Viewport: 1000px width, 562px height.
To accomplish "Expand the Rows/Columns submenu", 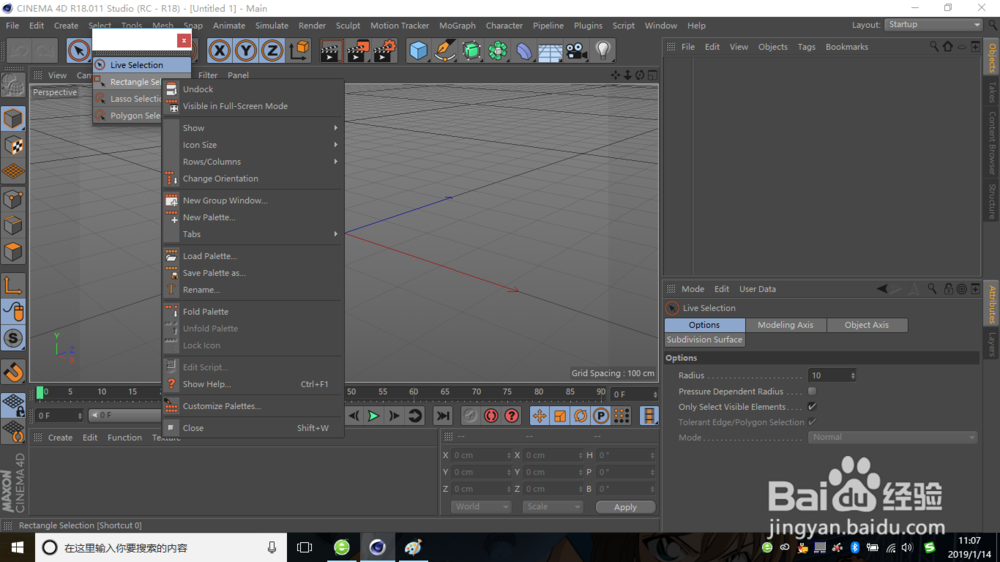I will 254,161.
